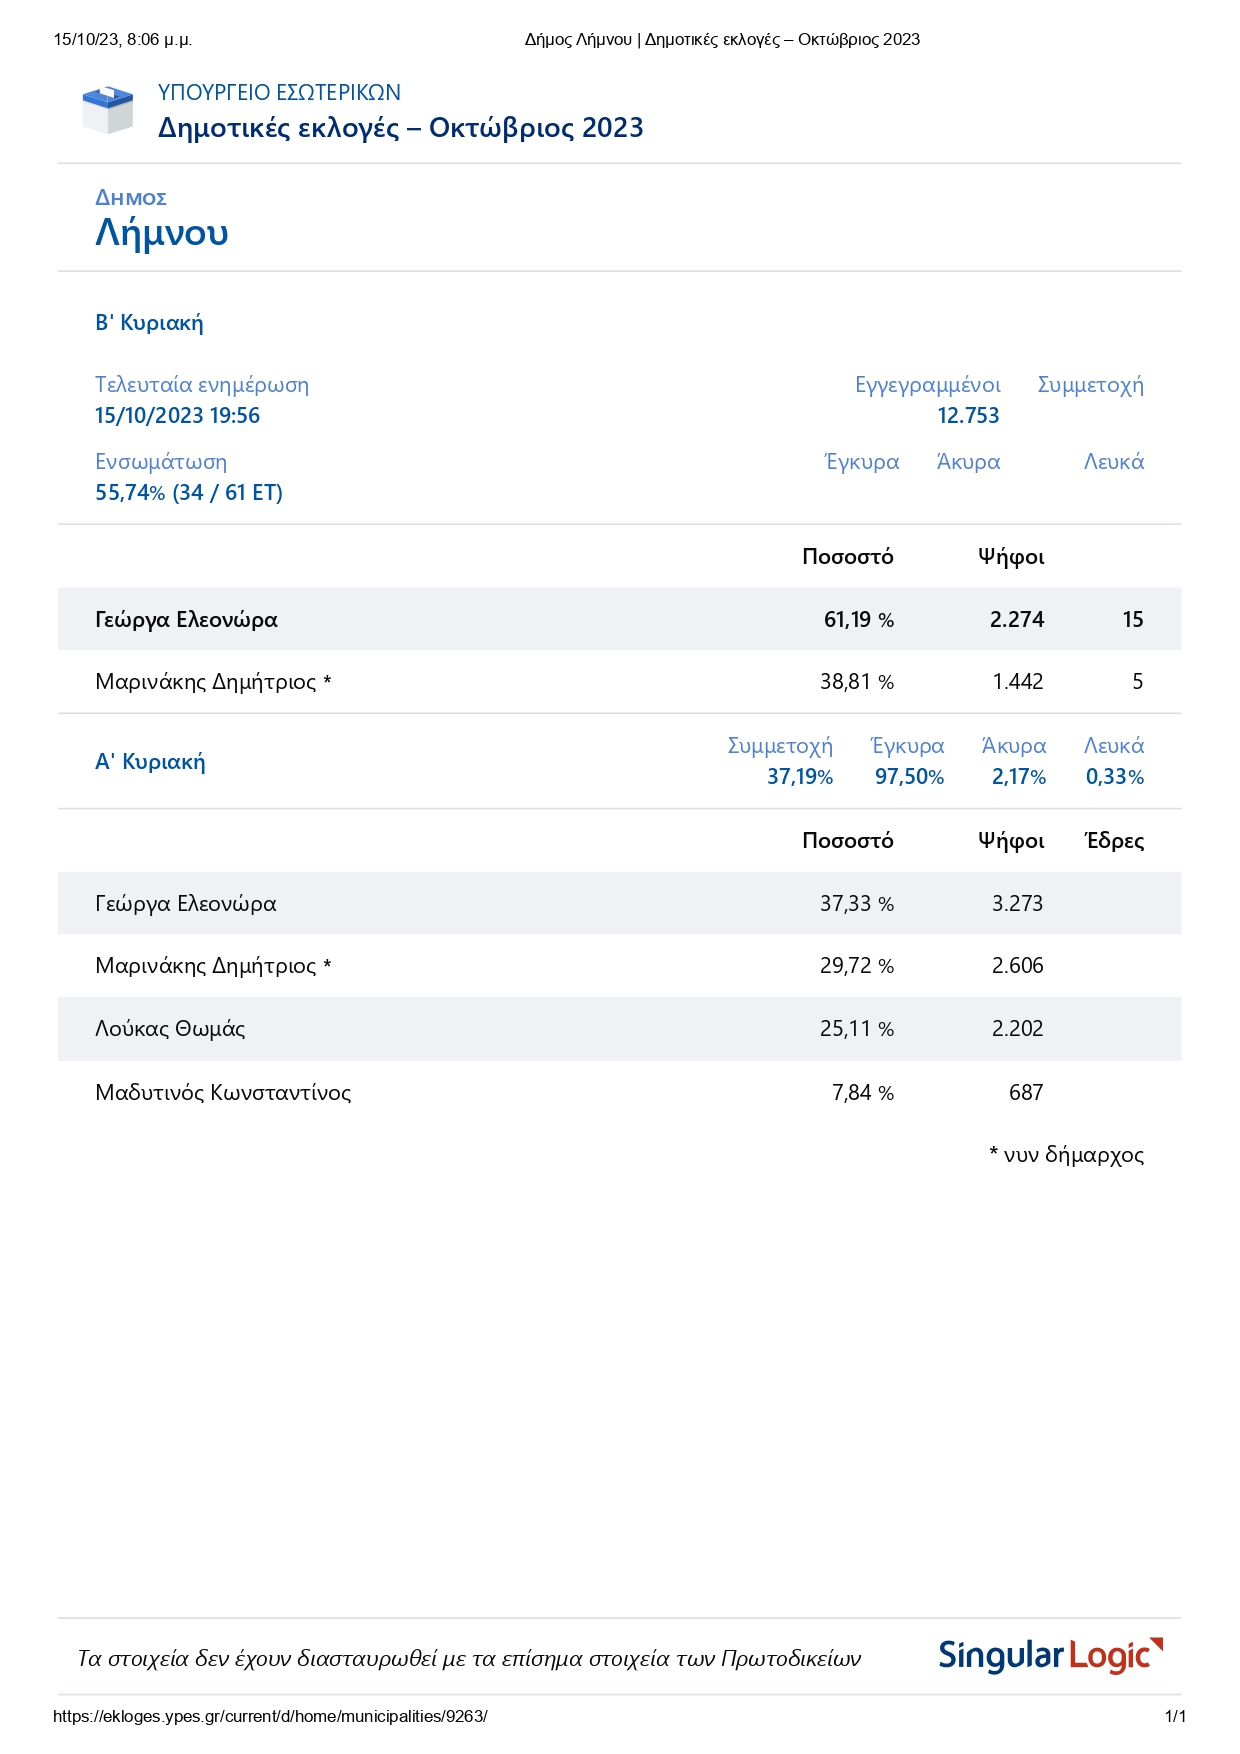Click the SingularLogic logo
Image resolution: width=1240 pixels, height=1754 pixels.
click(x=1050, y=1656)
